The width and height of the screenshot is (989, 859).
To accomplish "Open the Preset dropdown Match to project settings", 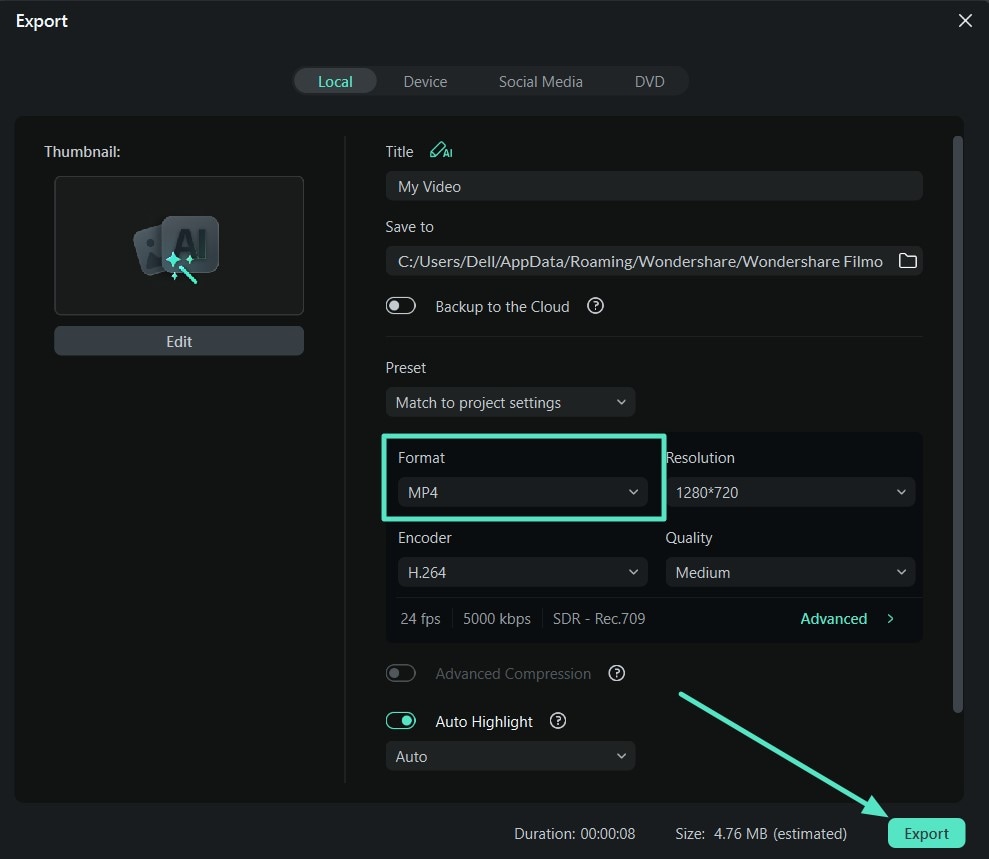I will 510,402.
